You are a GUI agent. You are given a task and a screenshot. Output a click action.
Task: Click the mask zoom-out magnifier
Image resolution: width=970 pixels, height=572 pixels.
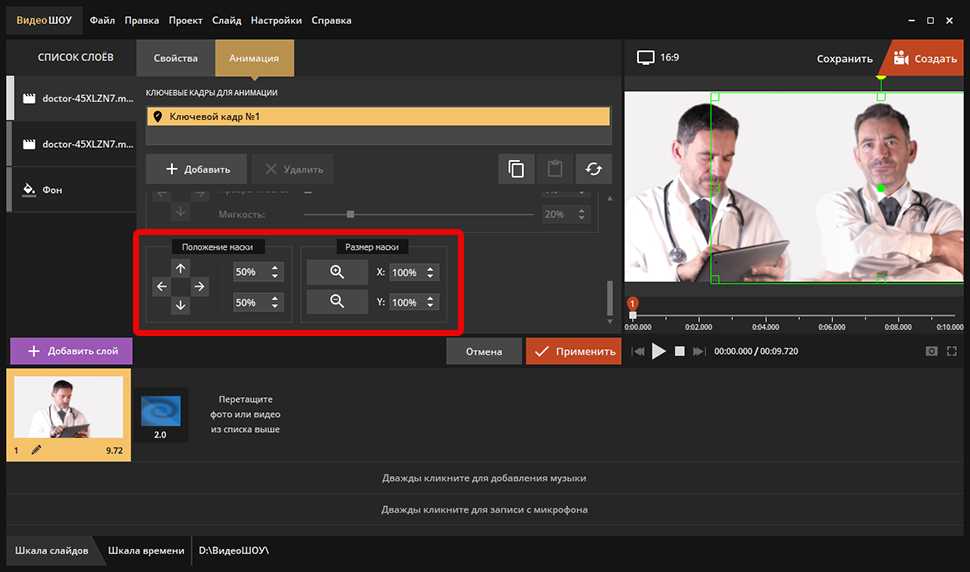337,302
